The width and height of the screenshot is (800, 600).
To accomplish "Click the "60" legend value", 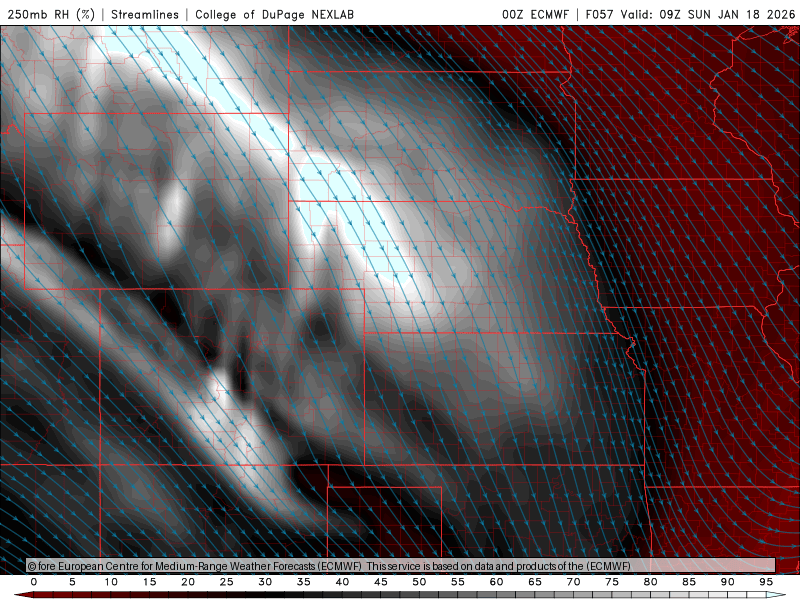I will (496, 582).
